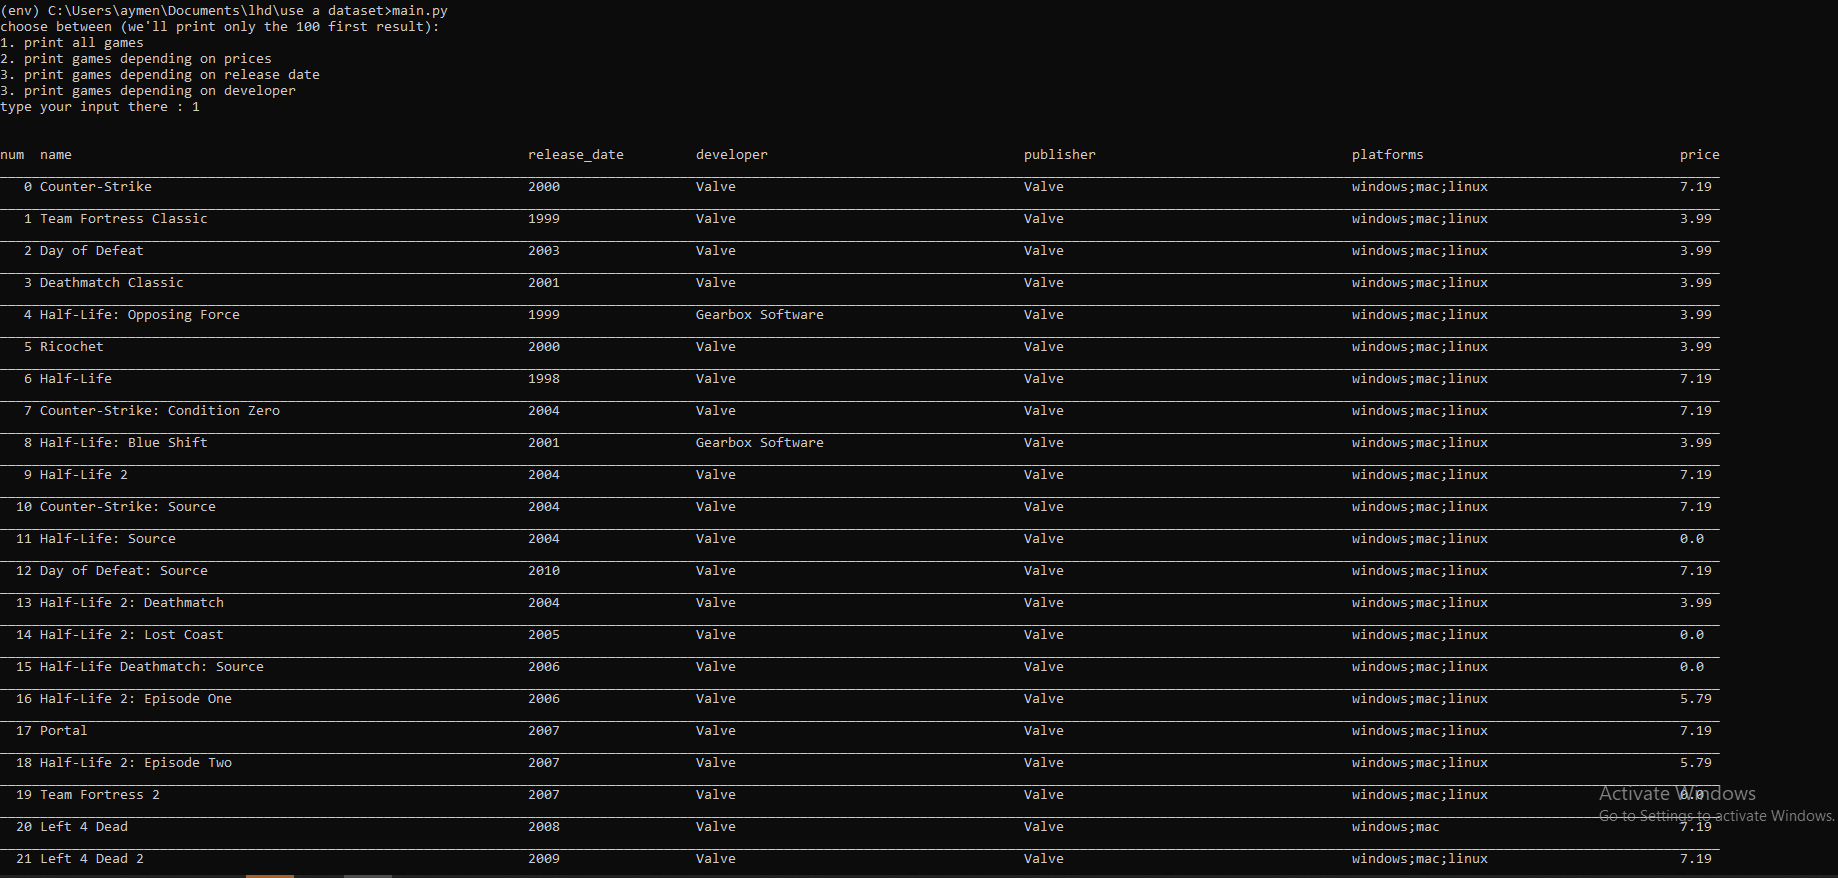Click release date '2010' for Day of Defeat: Source
The image size is (1838, 878).
(544, 571)
